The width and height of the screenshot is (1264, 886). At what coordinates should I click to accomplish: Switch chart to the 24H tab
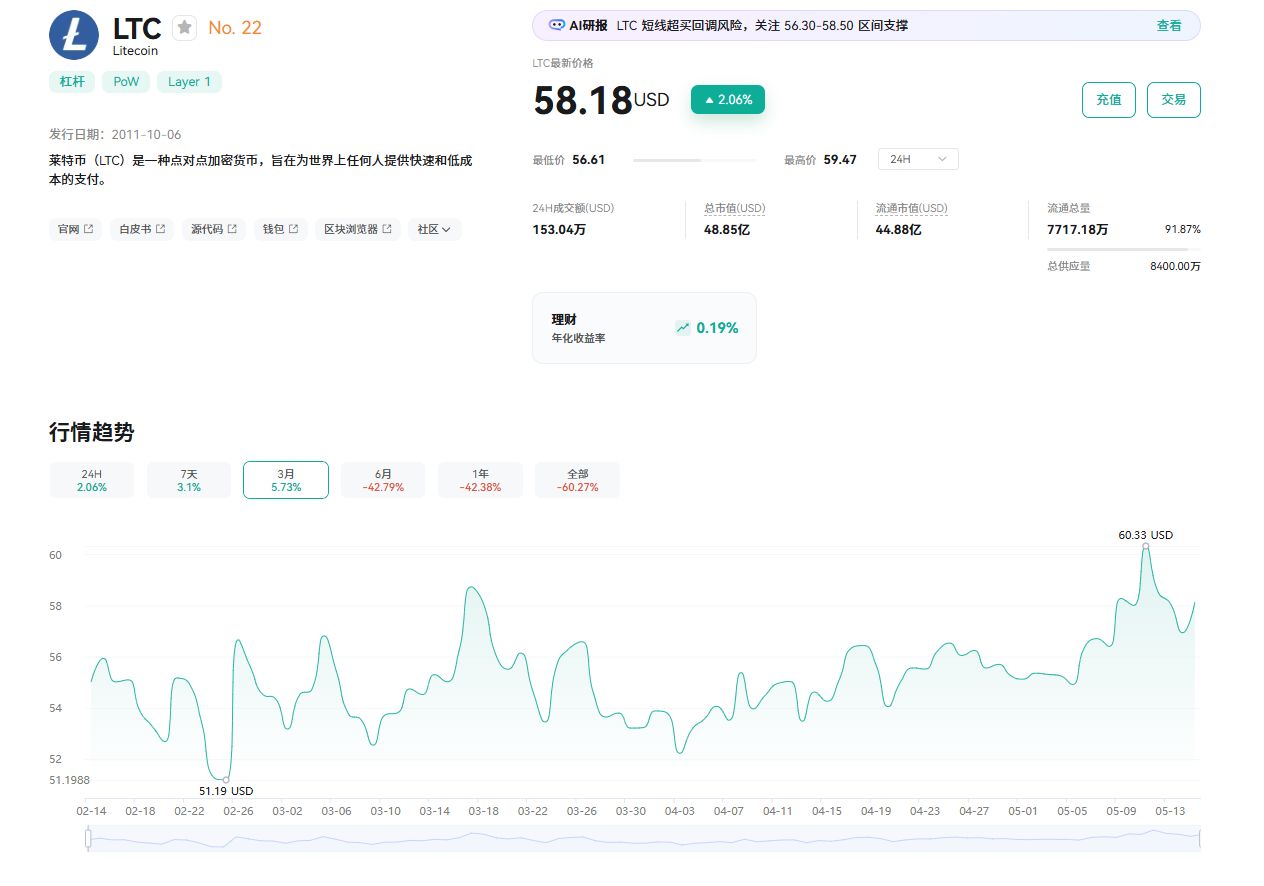tap(92, 480)
